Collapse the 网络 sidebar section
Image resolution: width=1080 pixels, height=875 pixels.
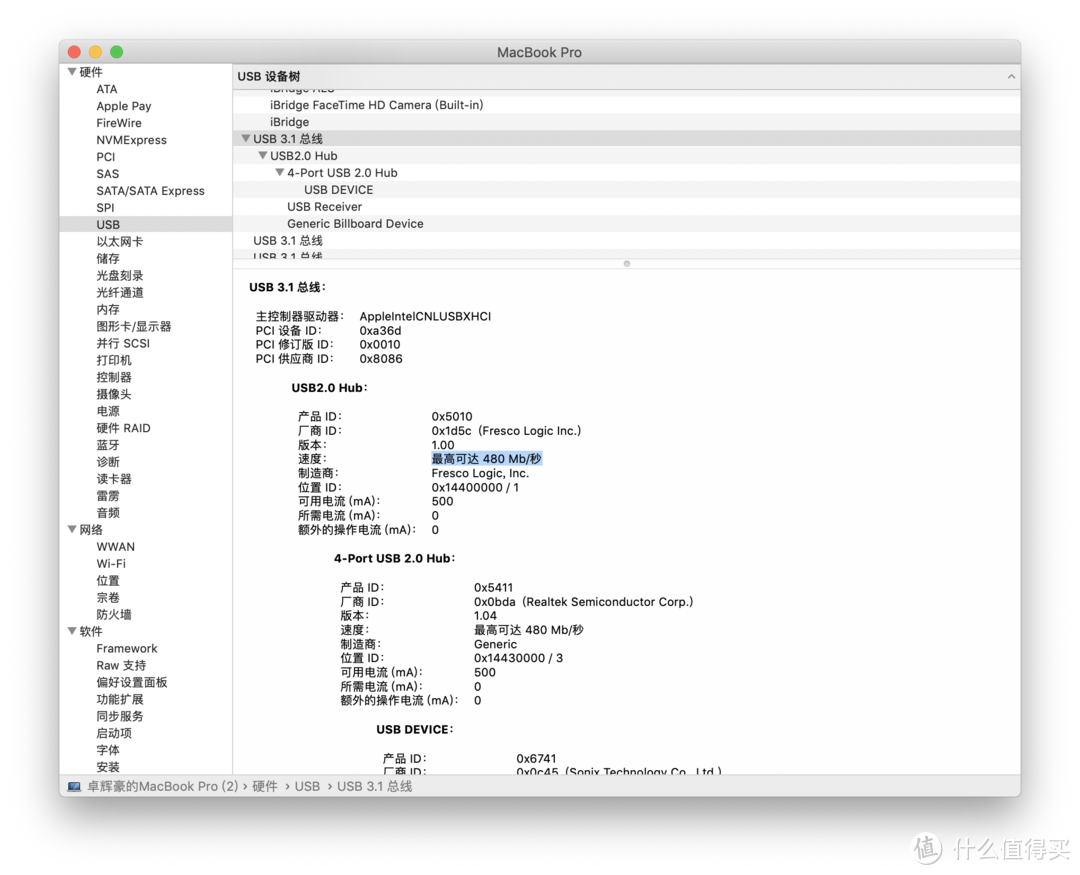pos(72,530)
